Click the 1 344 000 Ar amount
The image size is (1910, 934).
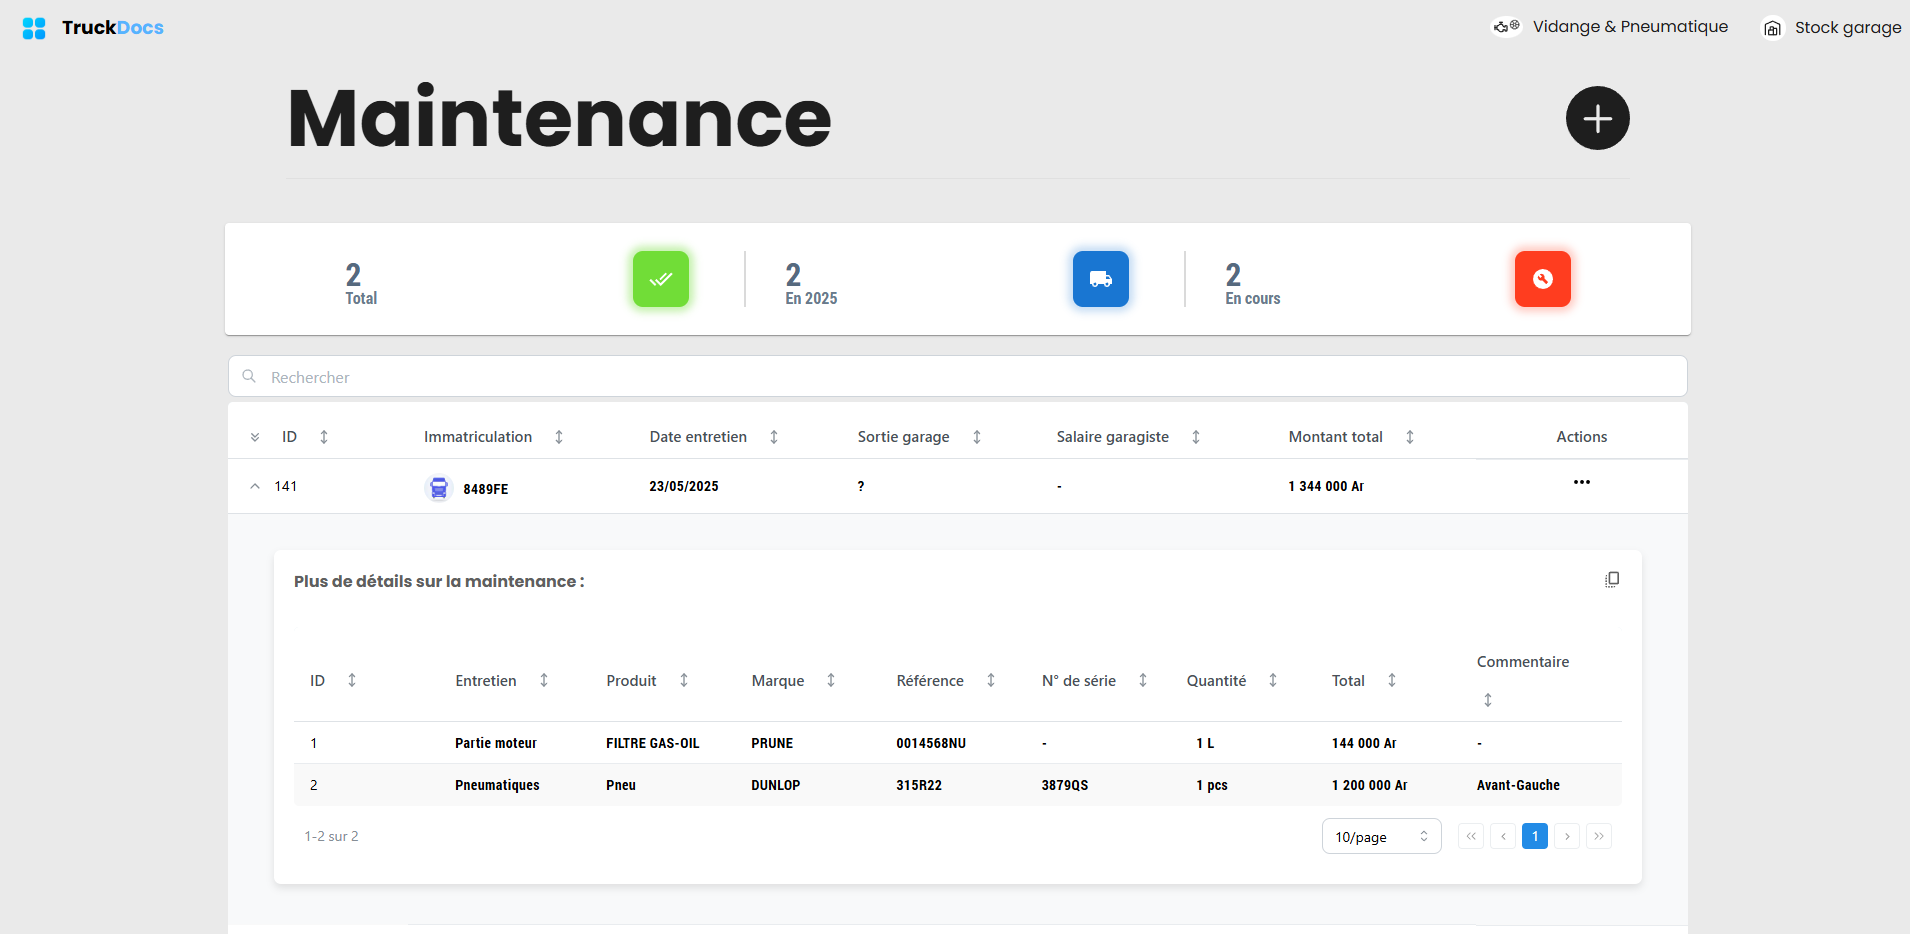pos(1326,486)
